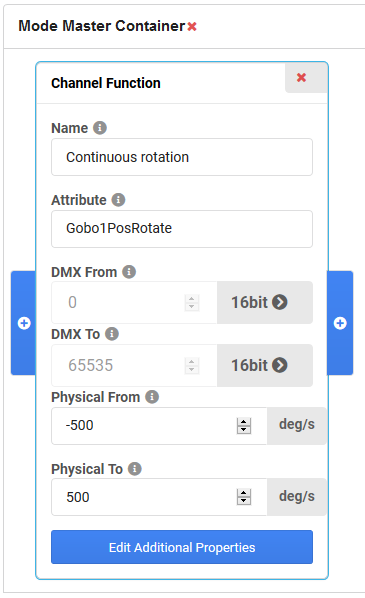Open Edit Additional Properties
Image resolution: width=365 pixels, height=598 pixels.
(x=182, y=547)
